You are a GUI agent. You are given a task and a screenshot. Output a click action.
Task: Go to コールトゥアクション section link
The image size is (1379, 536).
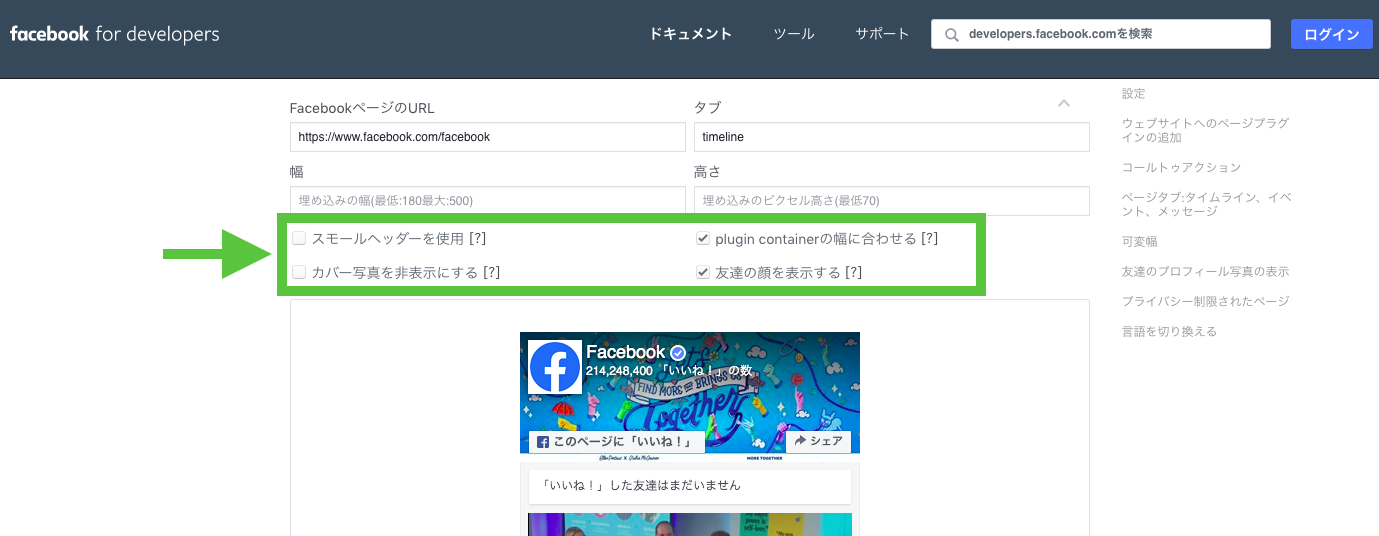(x=1181, y=167)
